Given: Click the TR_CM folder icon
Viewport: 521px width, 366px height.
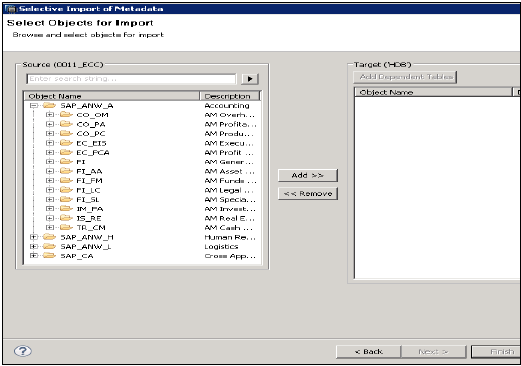Looking at the screenshot, I should pos(66,227).
